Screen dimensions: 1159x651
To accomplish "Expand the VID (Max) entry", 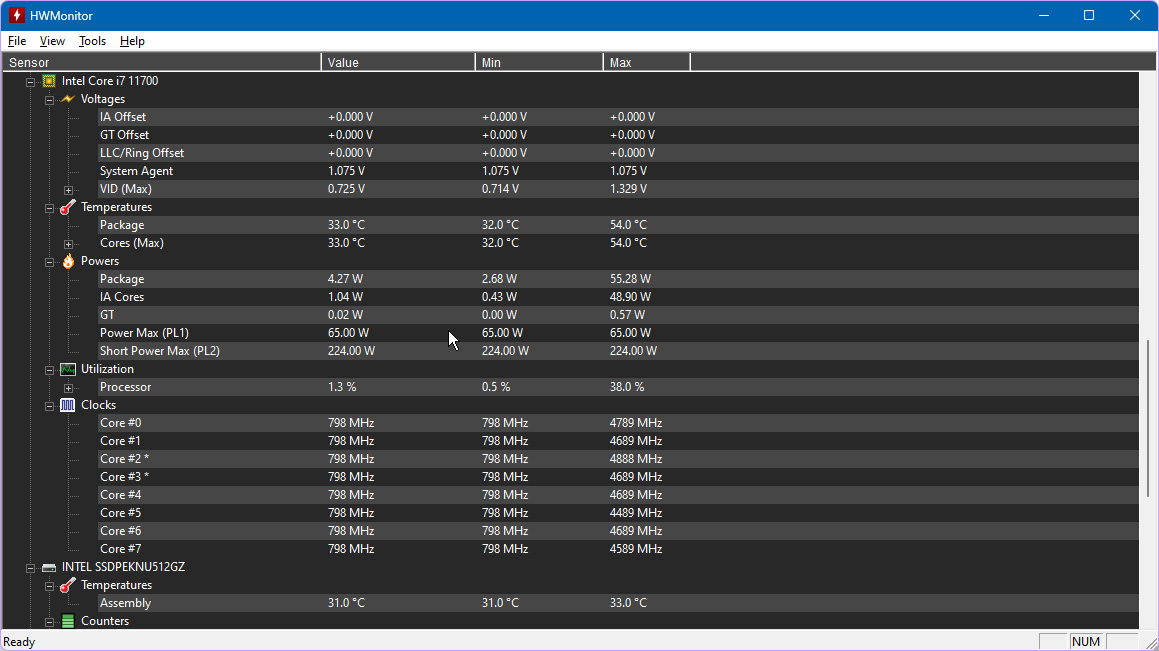I will coord(69,190).
